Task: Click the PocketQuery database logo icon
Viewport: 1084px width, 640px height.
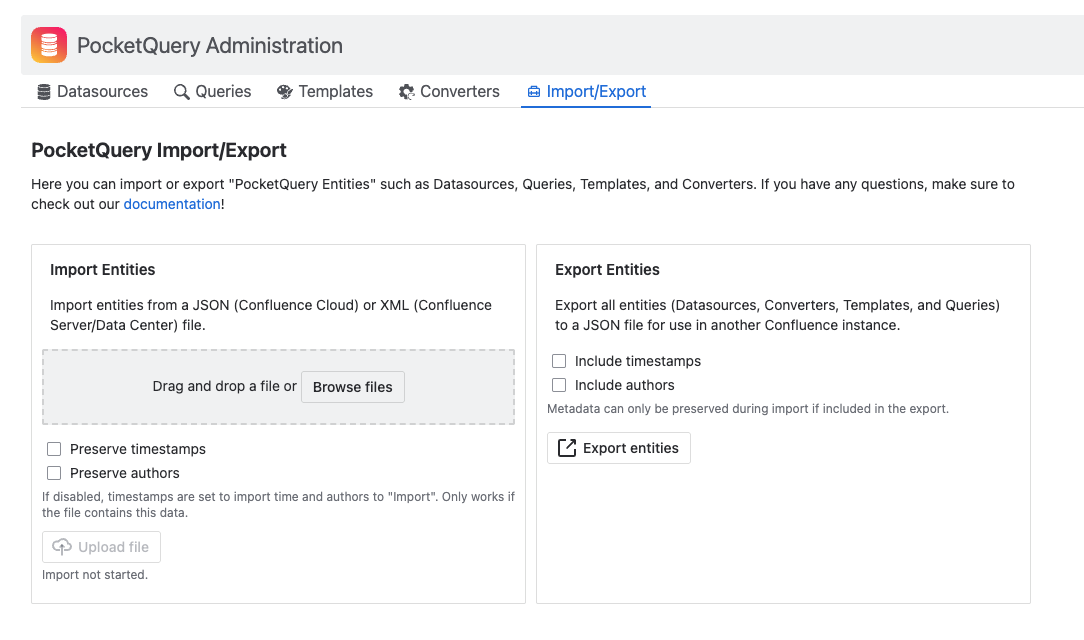Action: click(x=49, y=45)
